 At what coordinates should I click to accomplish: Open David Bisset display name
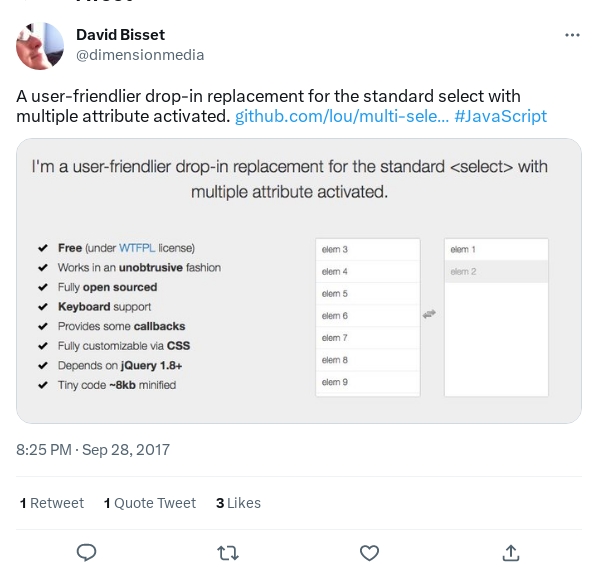[120, 35]
